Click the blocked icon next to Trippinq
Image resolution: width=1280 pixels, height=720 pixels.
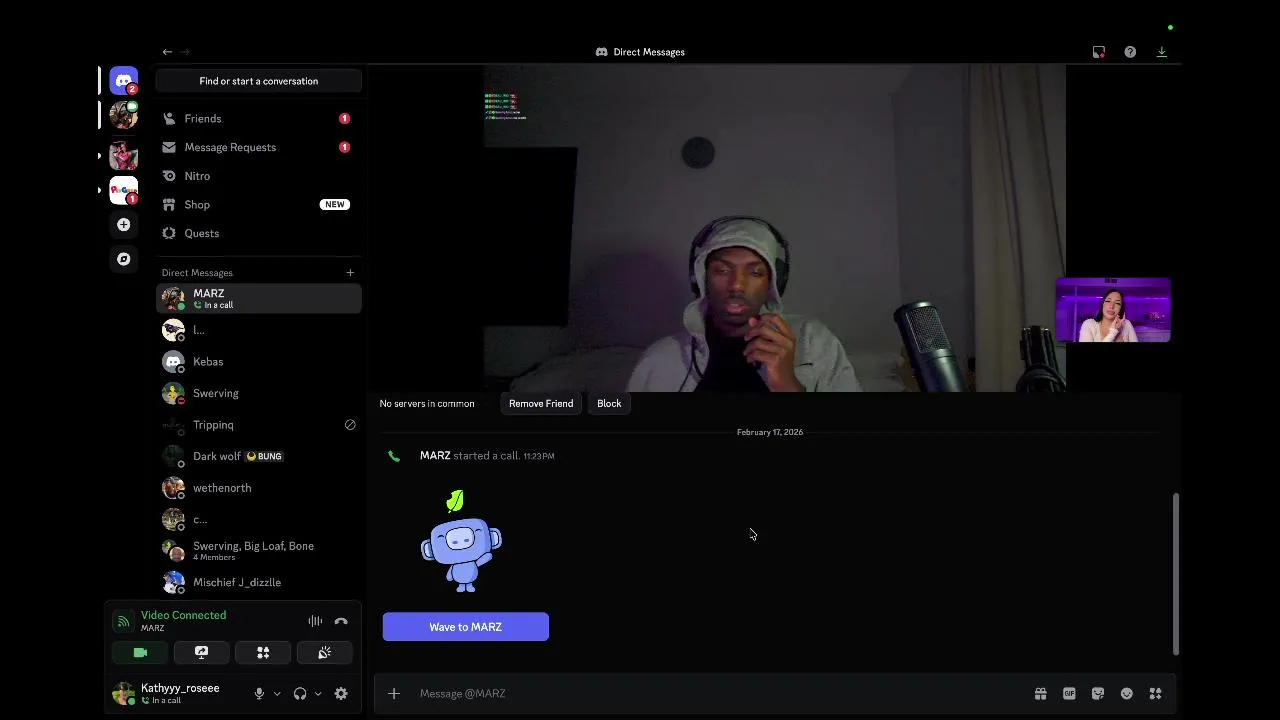(x=350, y=425)
